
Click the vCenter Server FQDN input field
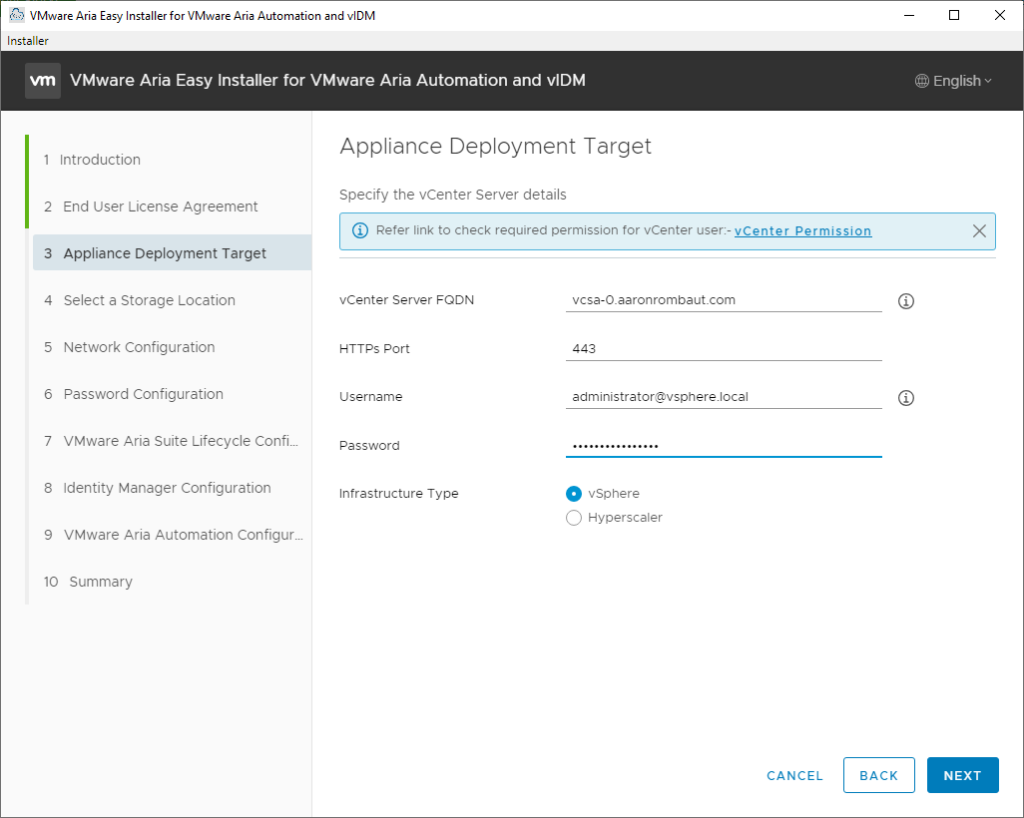click(x=723, y=299)
